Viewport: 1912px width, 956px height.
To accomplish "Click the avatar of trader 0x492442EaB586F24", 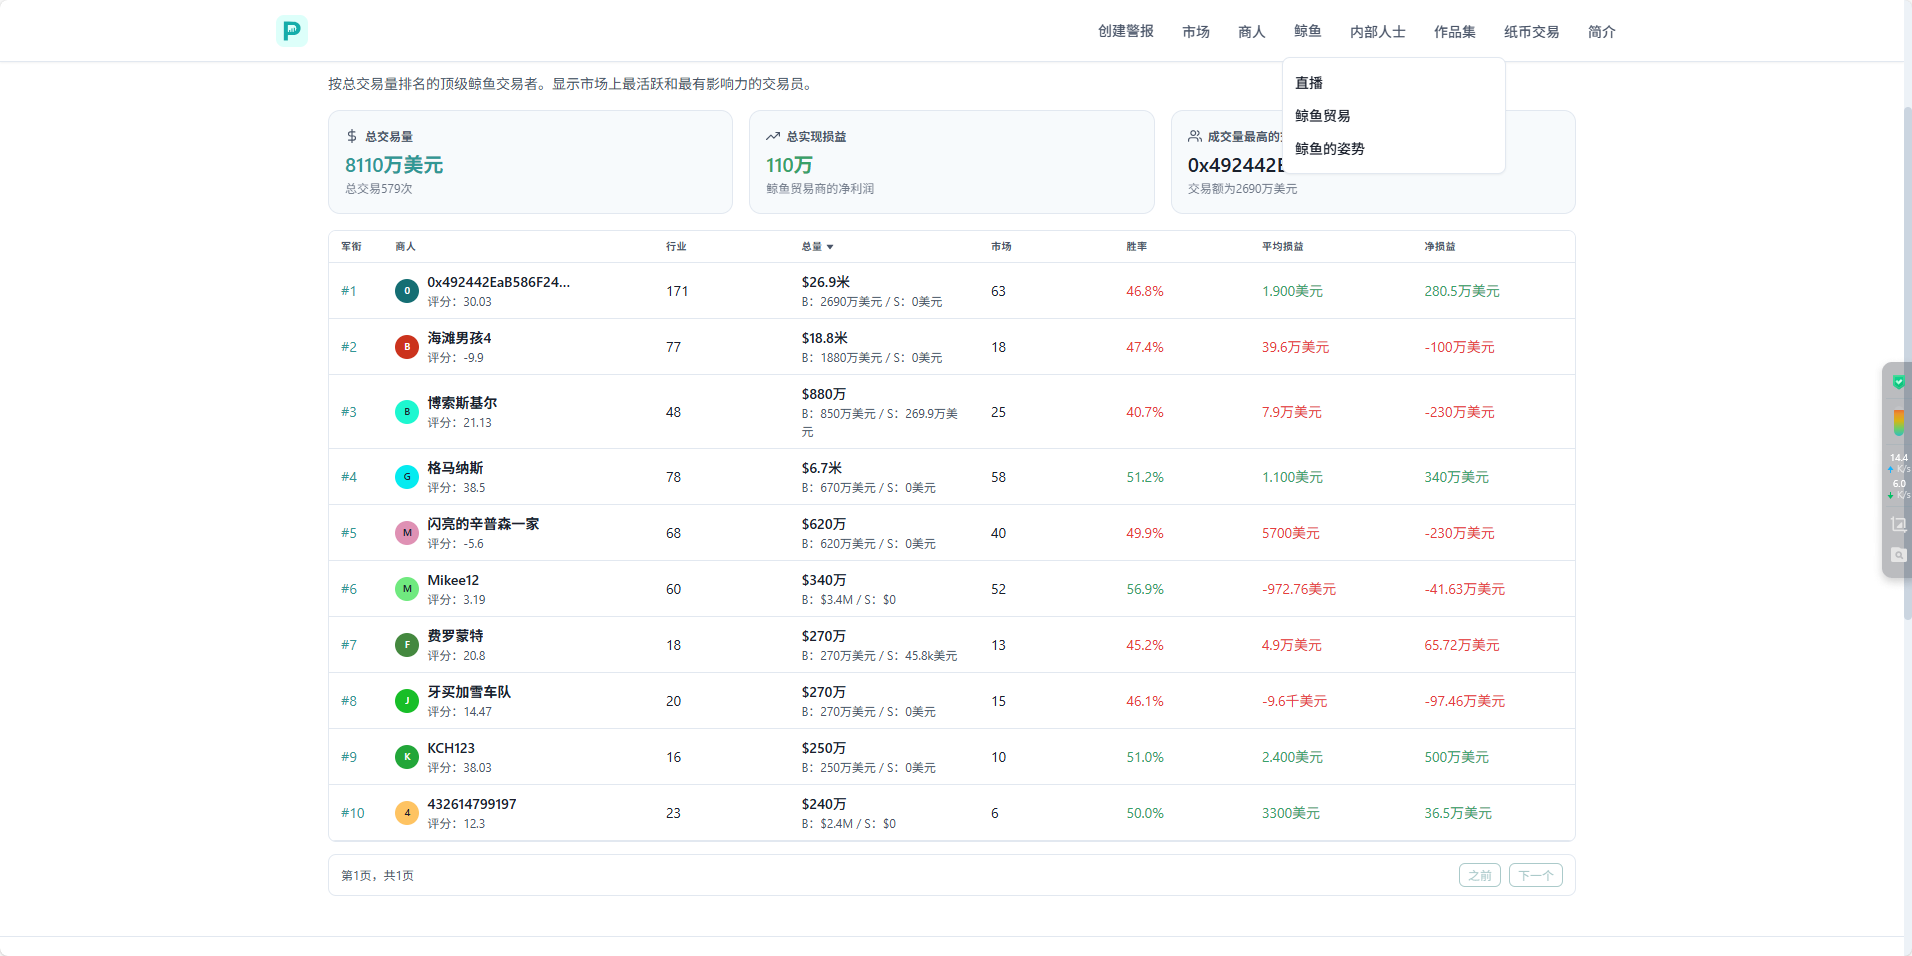I will 407,291.
